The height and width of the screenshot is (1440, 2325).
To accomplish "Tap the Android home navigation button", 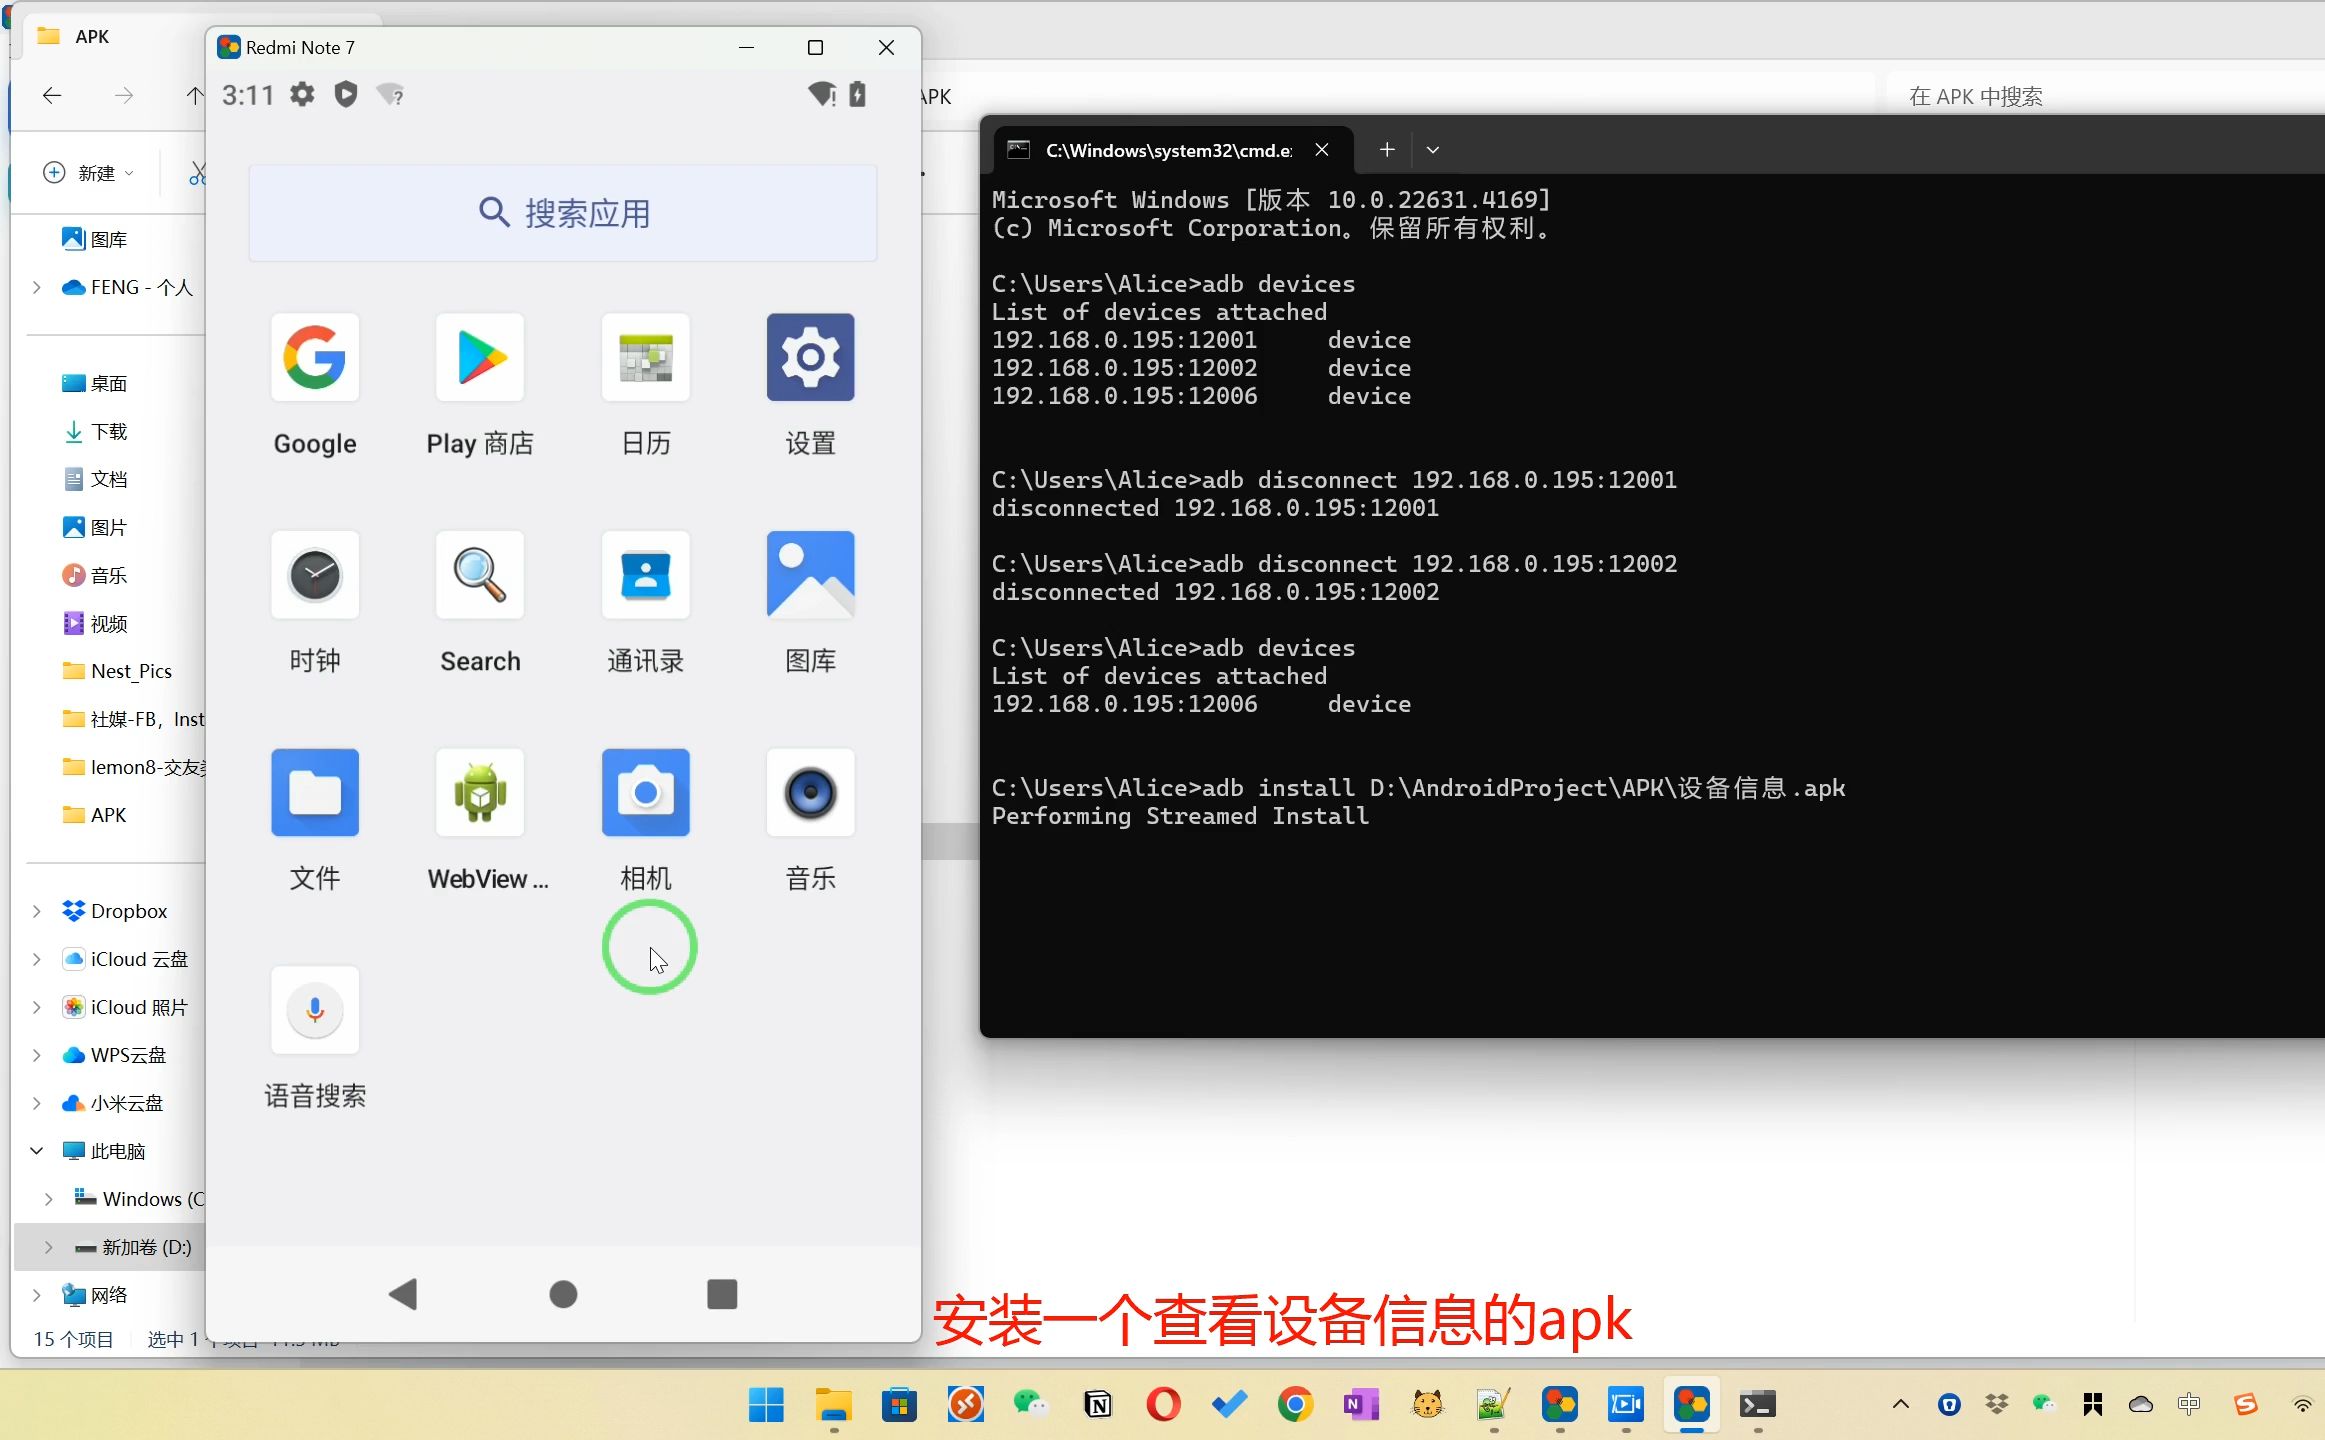I will coord(563,1294).
